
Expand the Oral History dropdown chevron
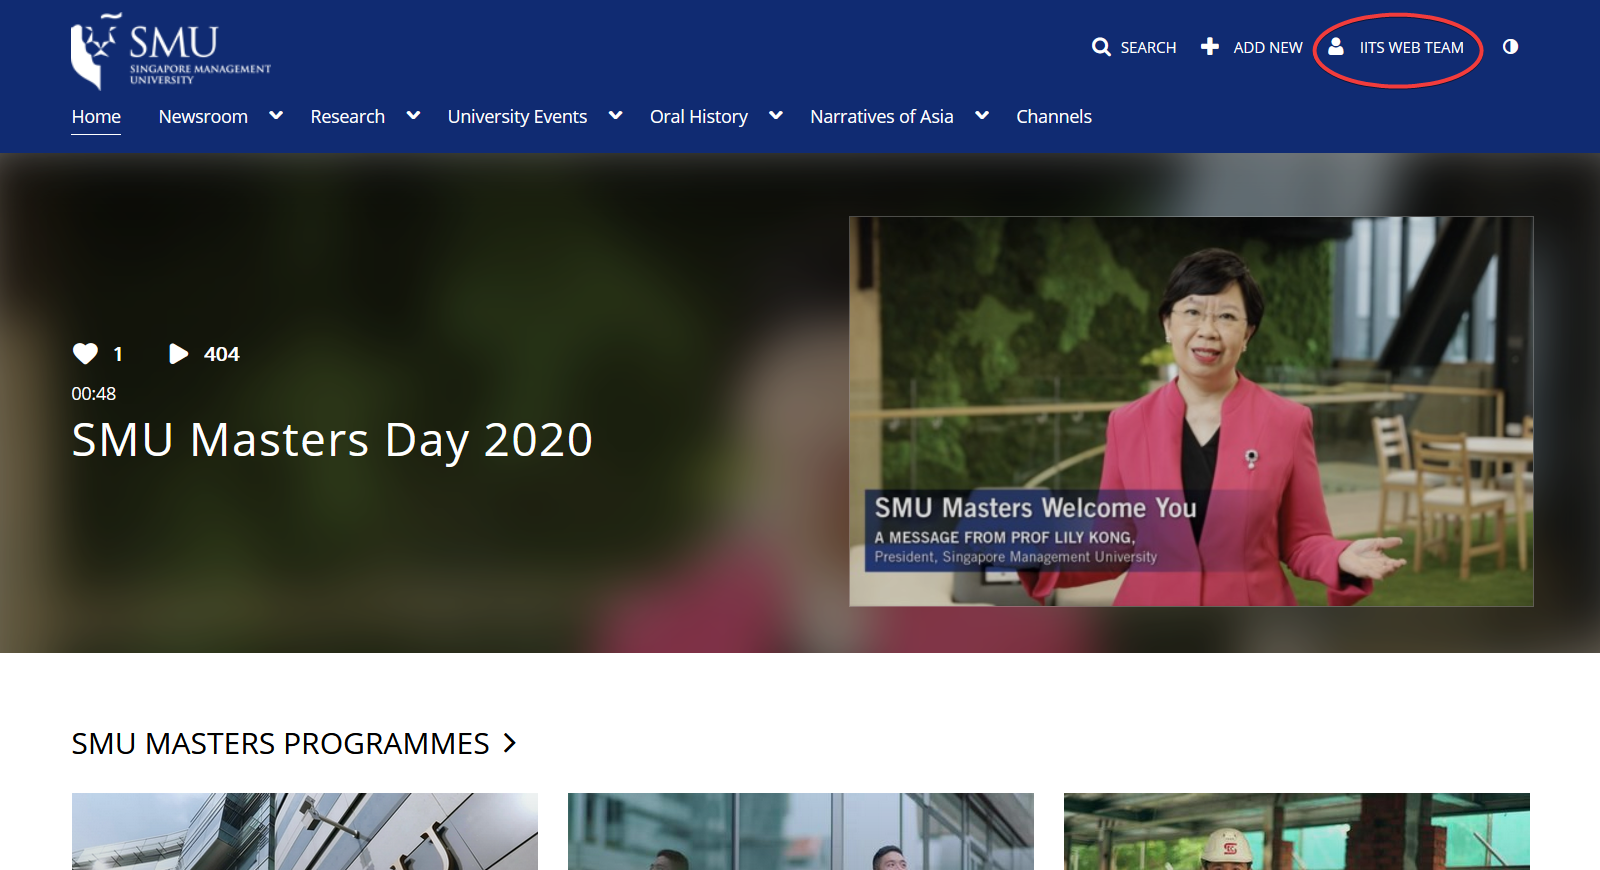[x=775, y=116]
